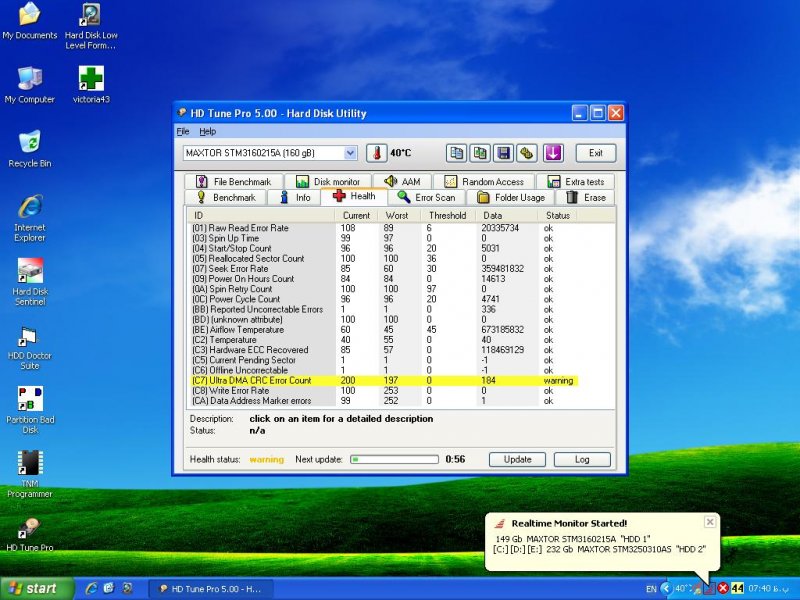The height and width of the screenshot is (600, 800).
Task: Select the Health tab
Action: coord(354,196)
